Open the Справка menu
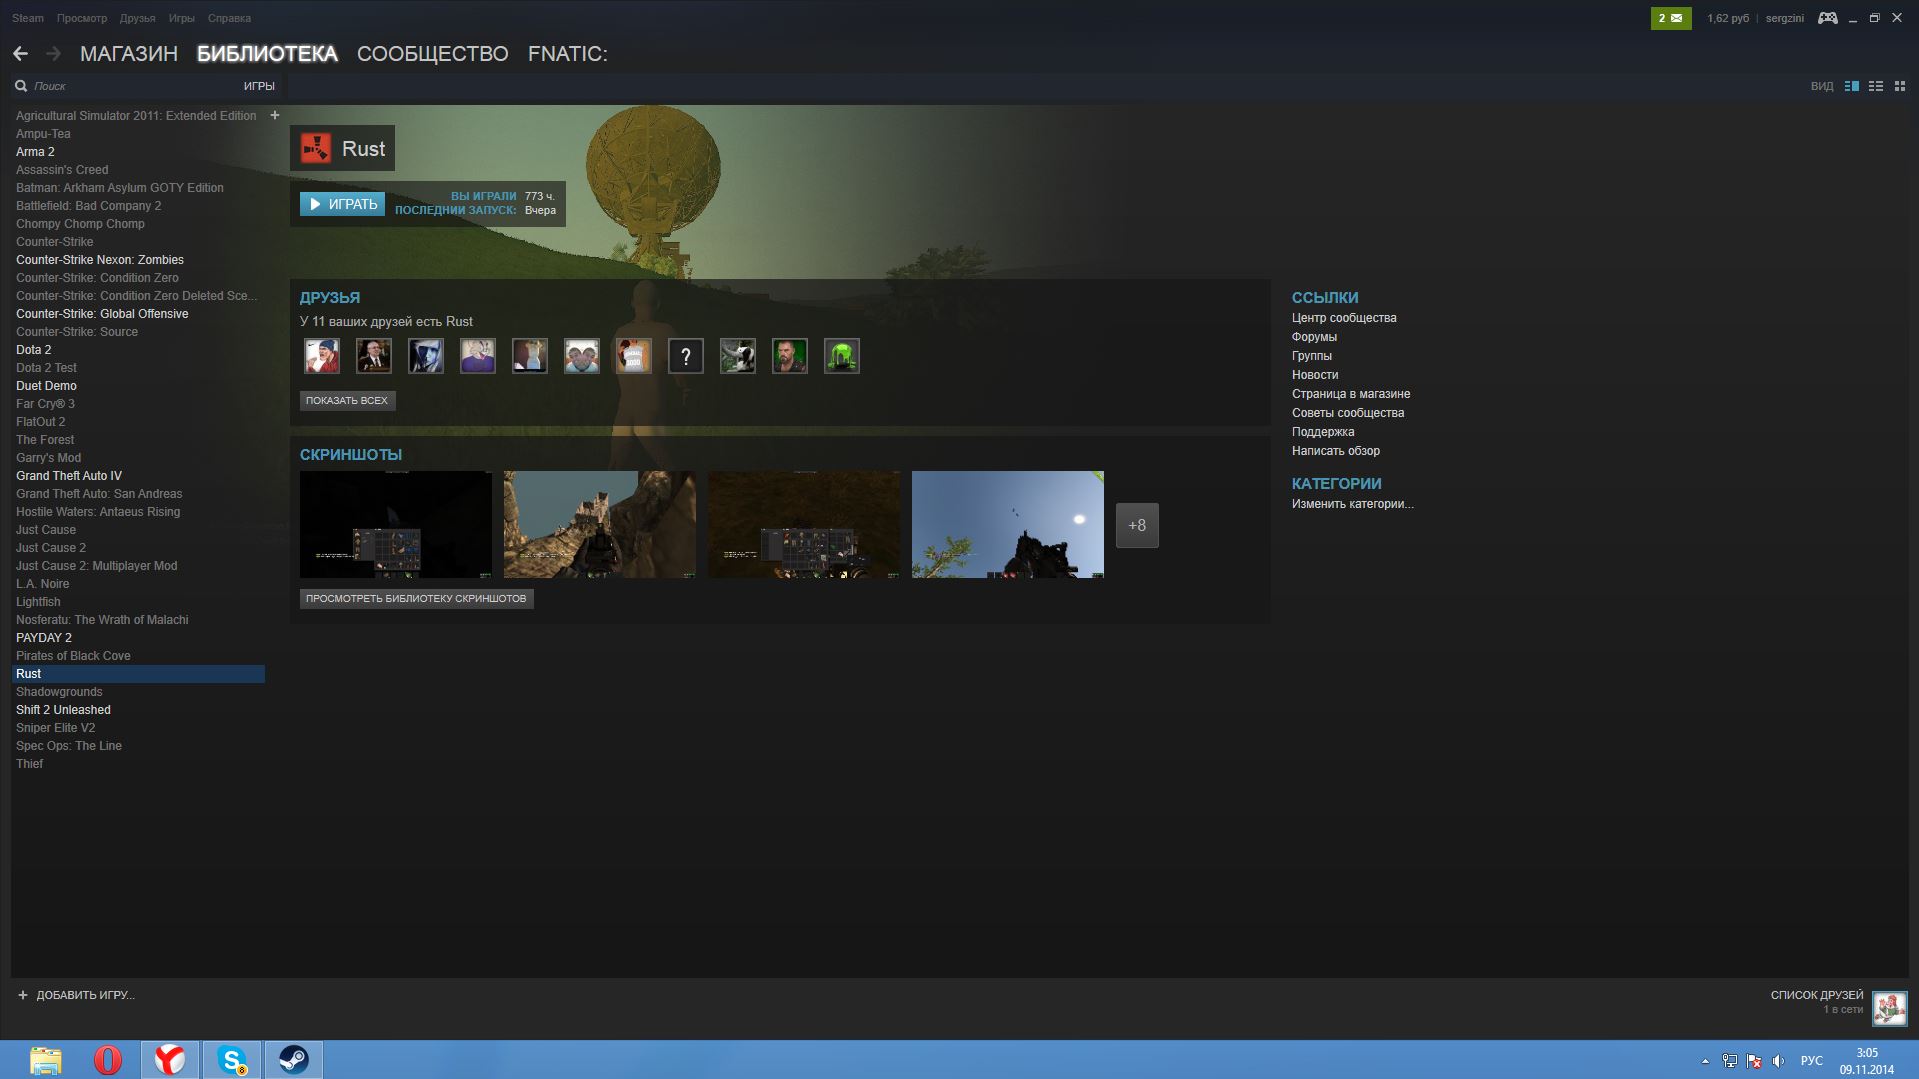The image size is (1919, 1079). tap(229, 18)
